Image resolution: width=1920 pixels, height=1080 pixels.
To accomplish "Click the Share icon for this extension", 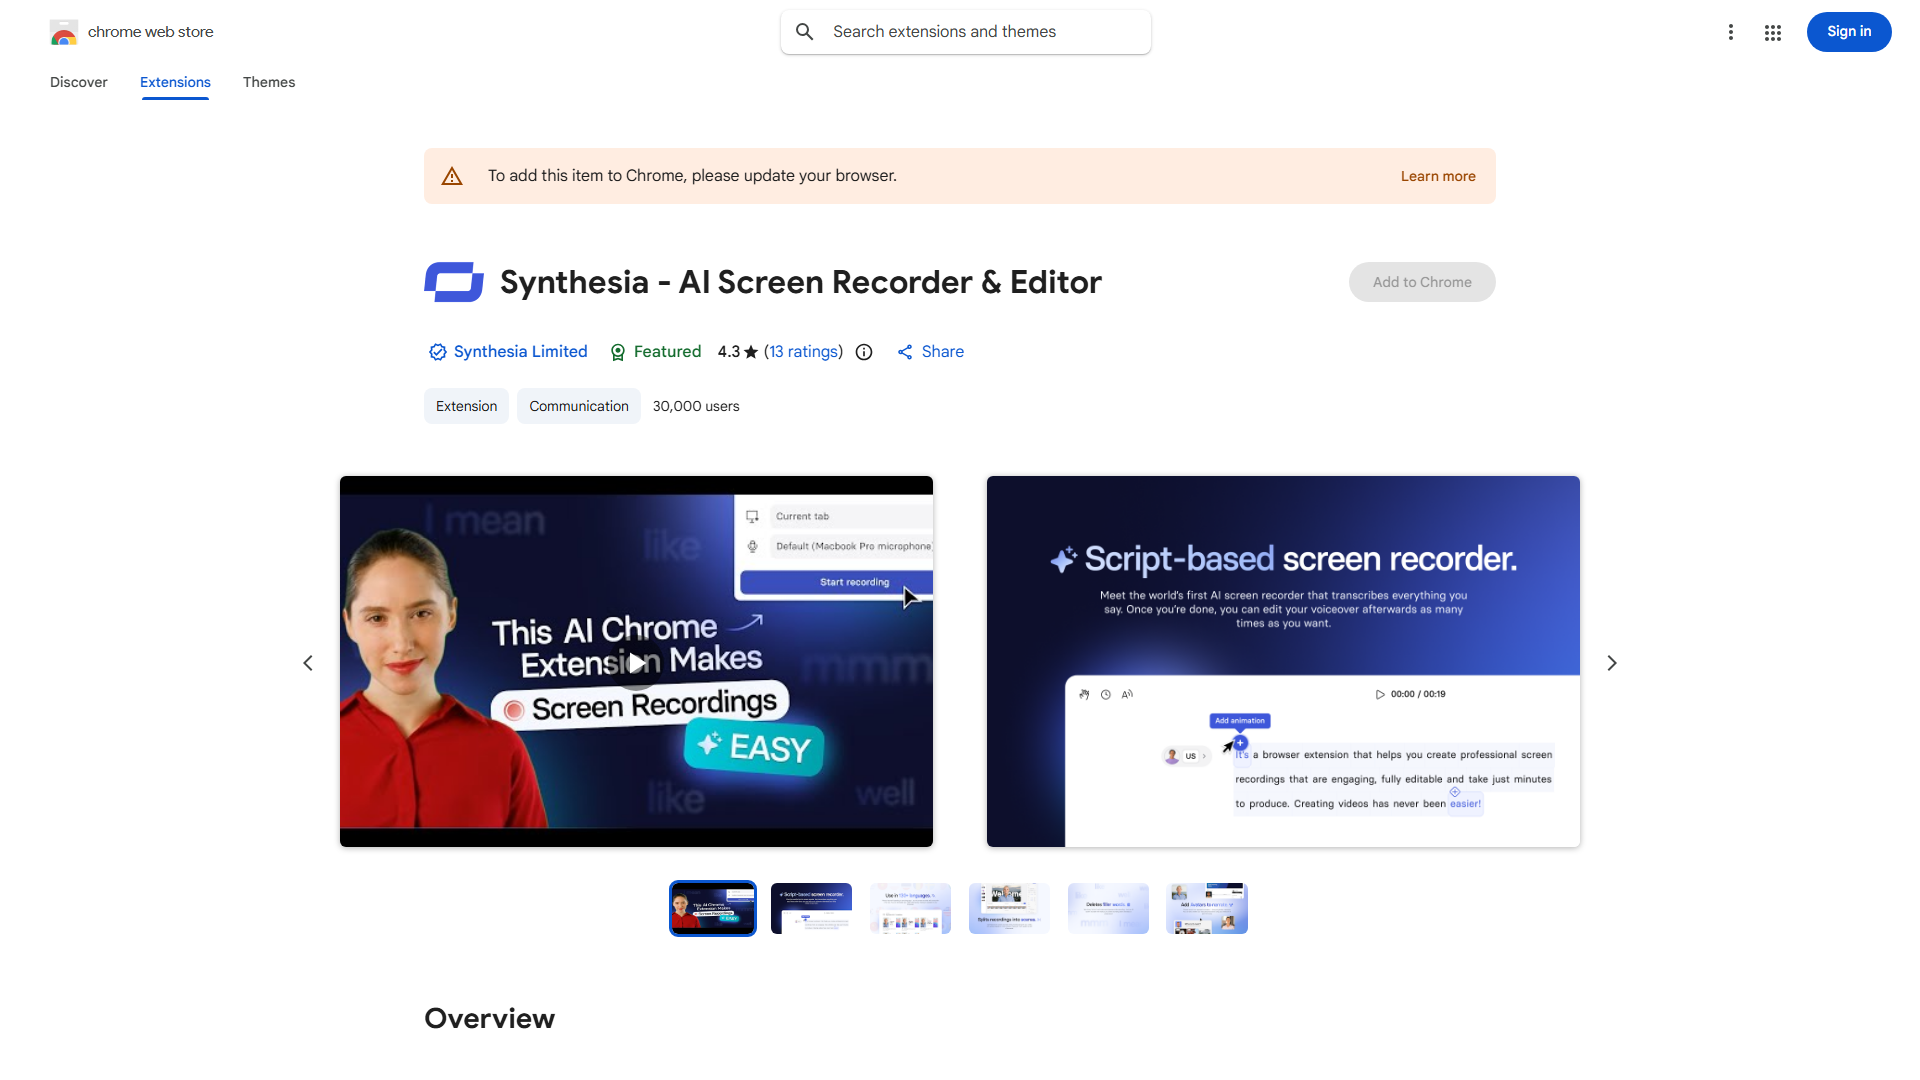I will (905, 352).
